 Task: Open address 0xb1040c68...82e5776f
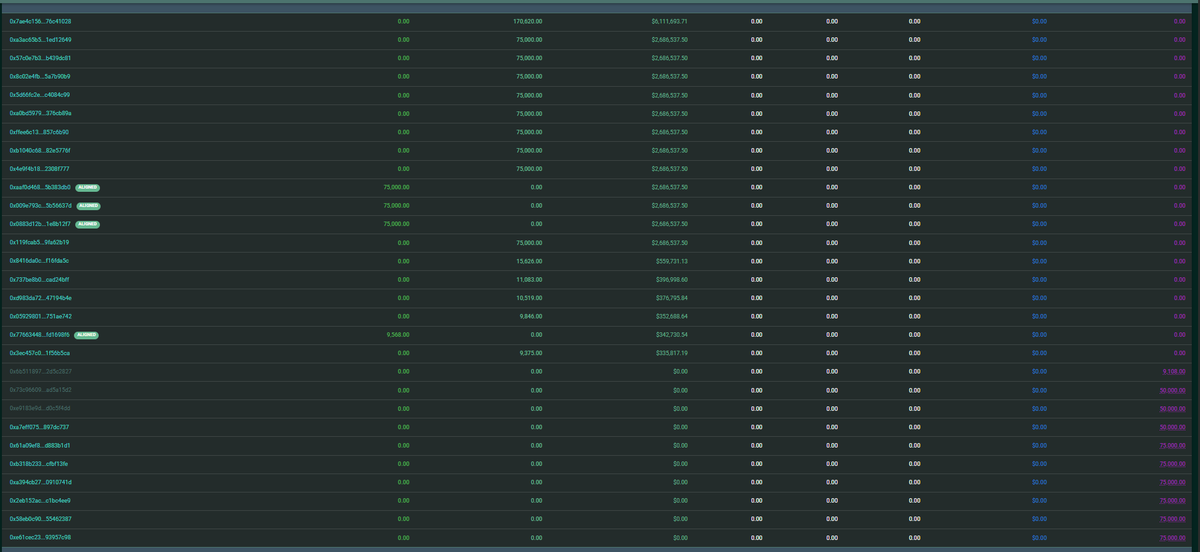coord(40,150)
